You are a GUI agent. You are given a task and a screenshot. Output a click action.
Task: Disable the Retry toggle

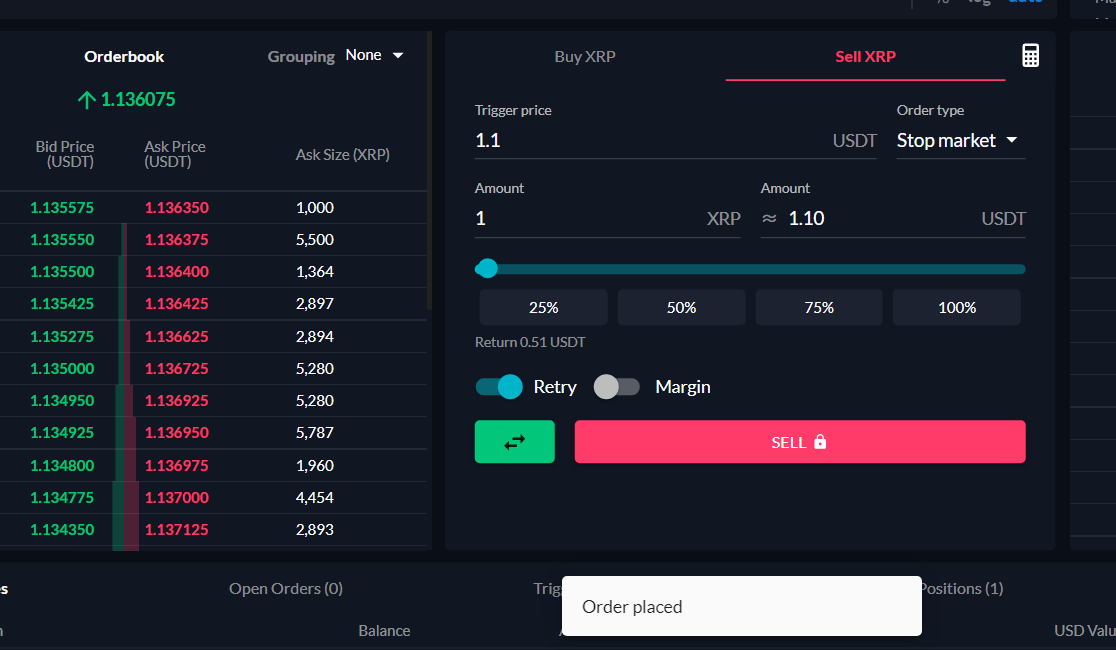[498, 386]
